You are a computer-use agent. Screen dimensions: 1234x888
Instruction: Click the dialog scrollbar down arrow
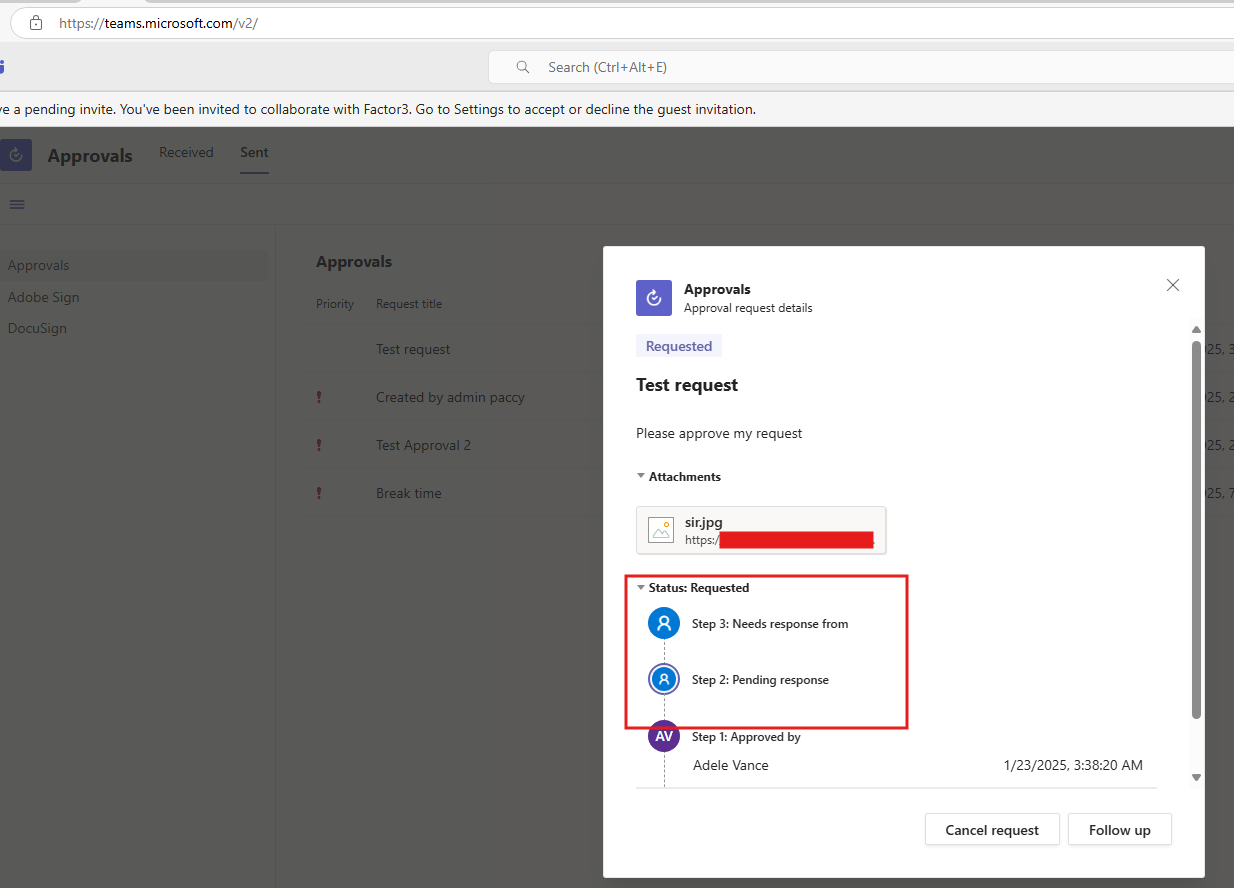1196,777
